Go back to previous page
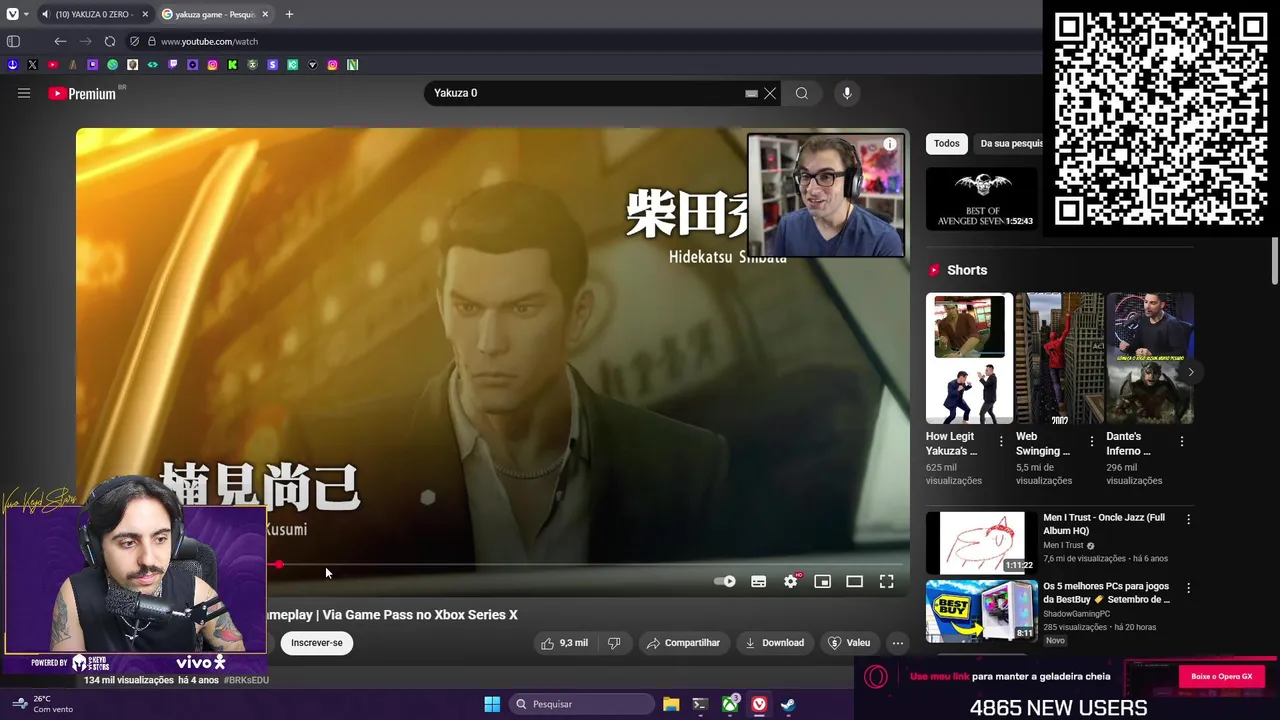The height and width of the screenshot is (720, 1280). 60,41
